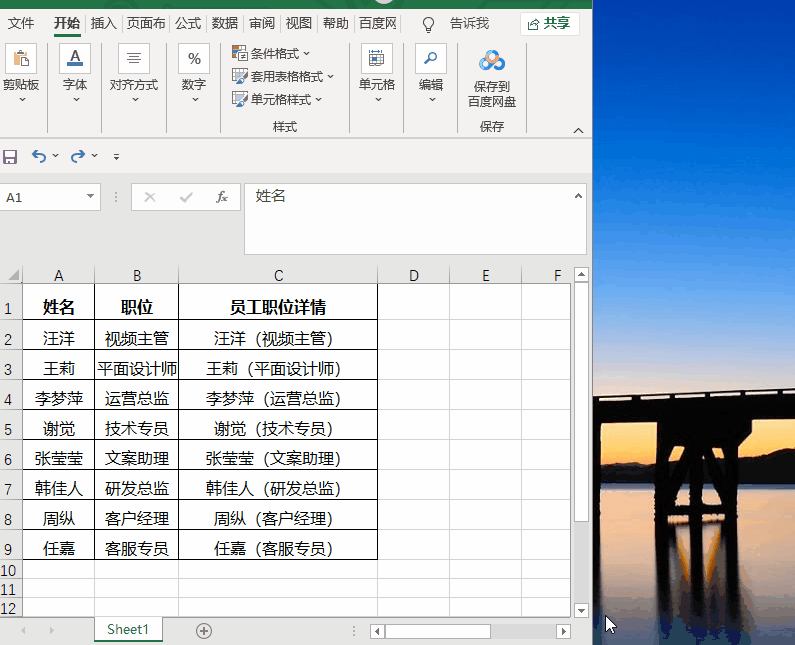Click the Save disk icon in quick toolbar
This screenshot has width=795, height=645.
click(x=10, y=156)
